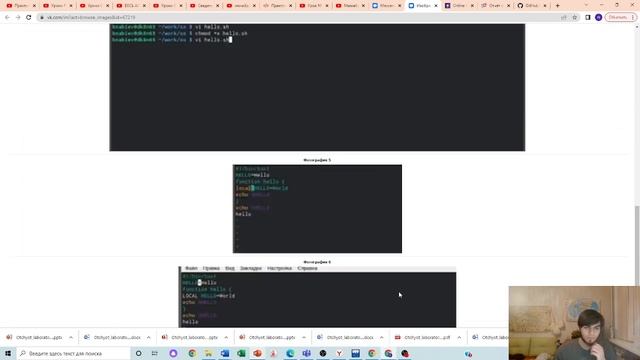640x360 pixels.
Task: Click the page vertical scrollbar thumb
Action: [637, 245]
